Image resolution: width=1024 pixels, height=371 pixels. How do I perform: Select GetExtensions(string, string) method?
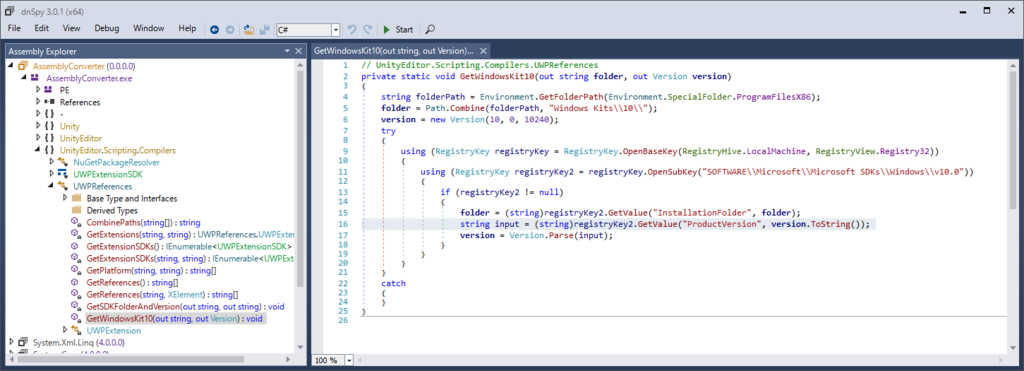(191, 234)
